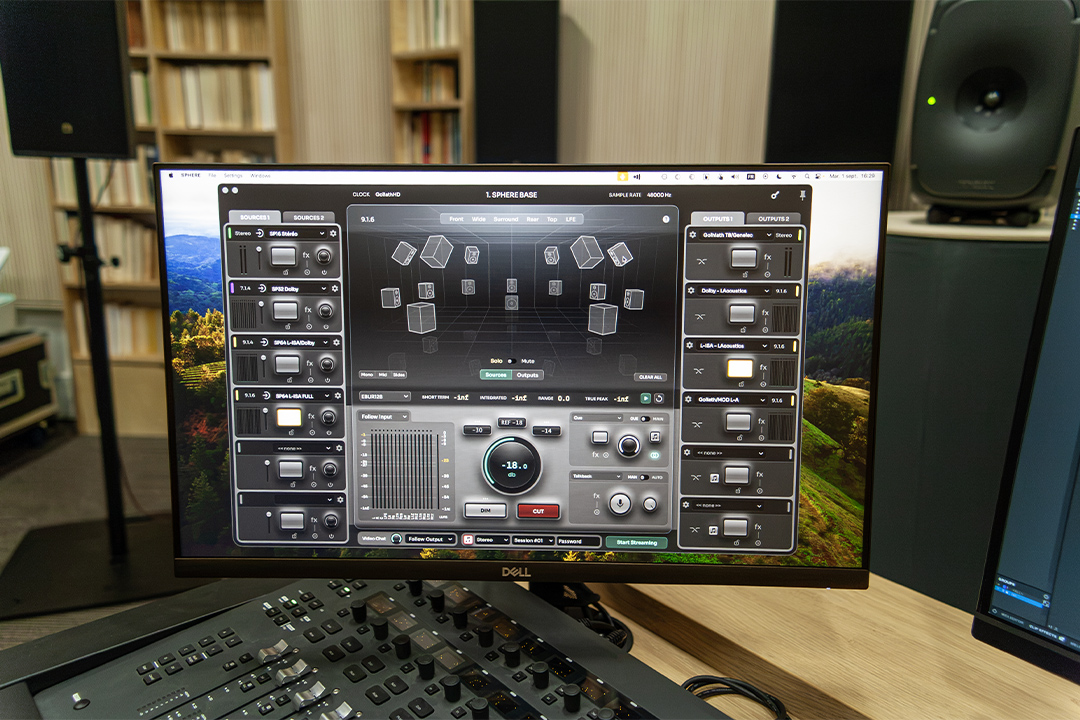Open the EBU R128 loudness standard dropdown
This screenshot has height=720, width=1080.
(384, 397)
